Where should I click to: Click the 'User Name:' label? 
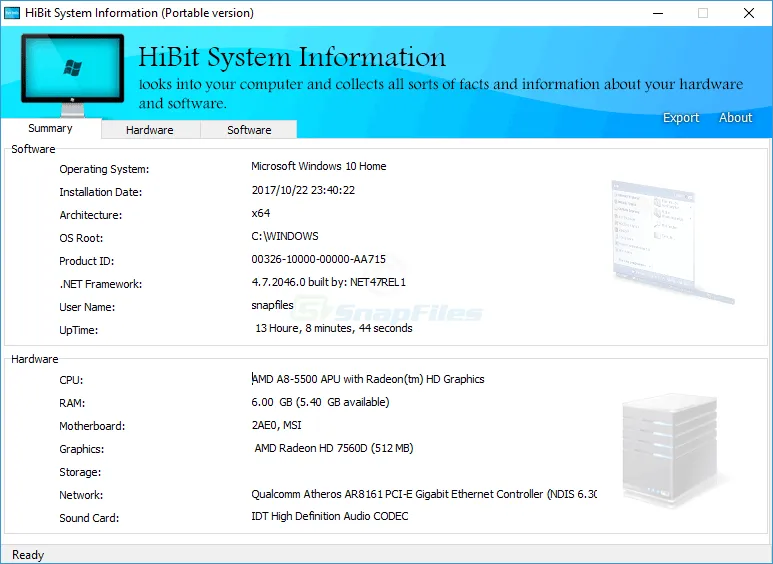coord(87,307)
